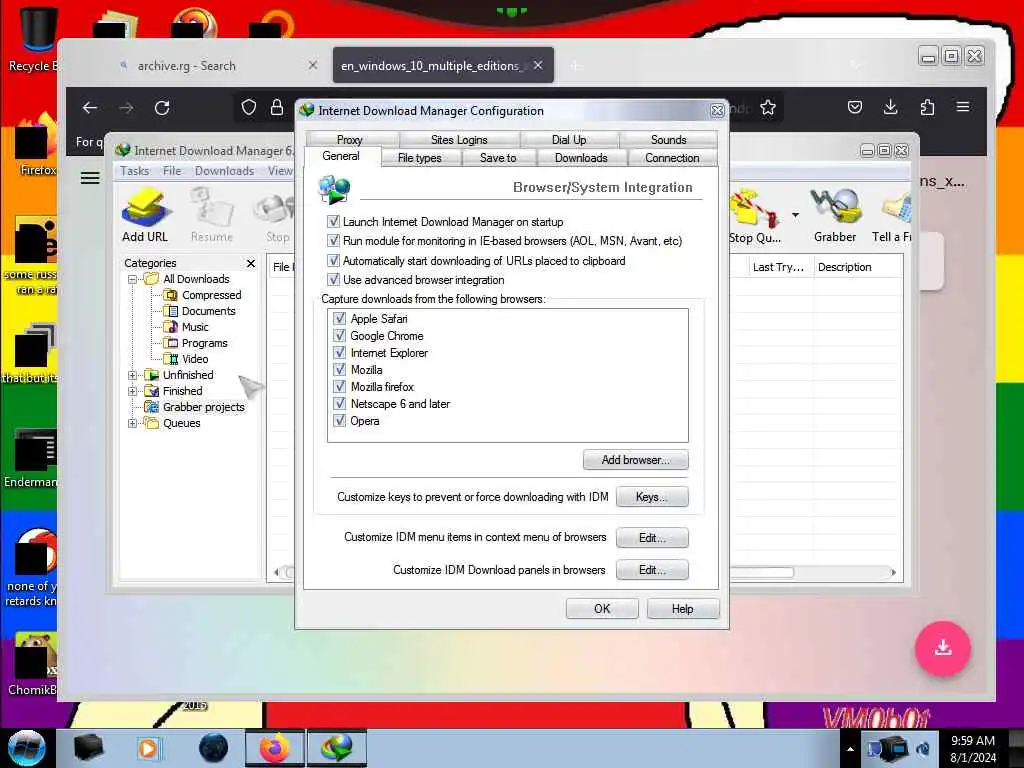Open File menu in IDM
Screen dimensions: 1024x768
[172, 171]
